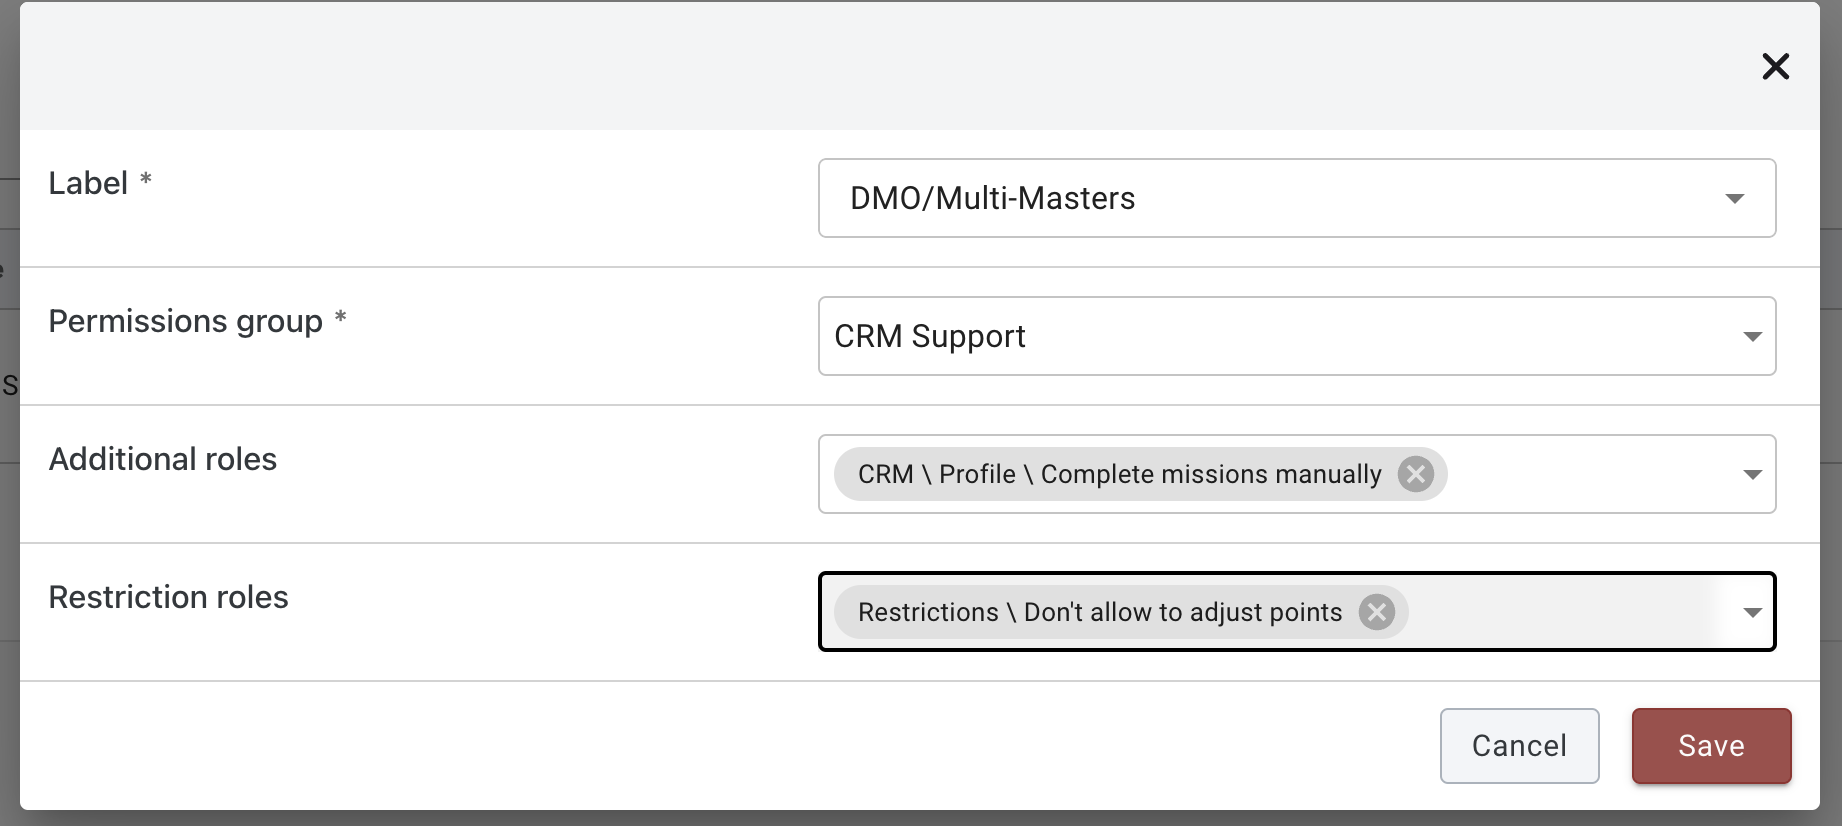
Task: Remove the Complete missions manually role chip
Action: [1415, 474]
